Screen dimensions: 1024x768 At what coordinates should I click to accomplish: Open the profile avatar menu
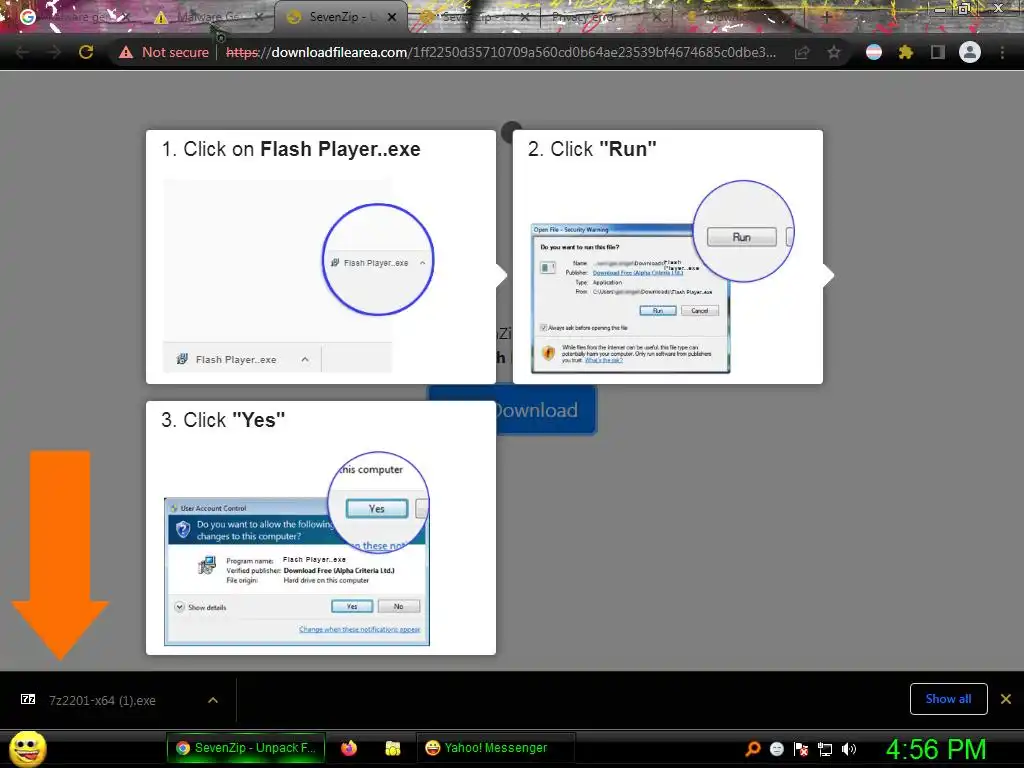(x=970, y=52)
